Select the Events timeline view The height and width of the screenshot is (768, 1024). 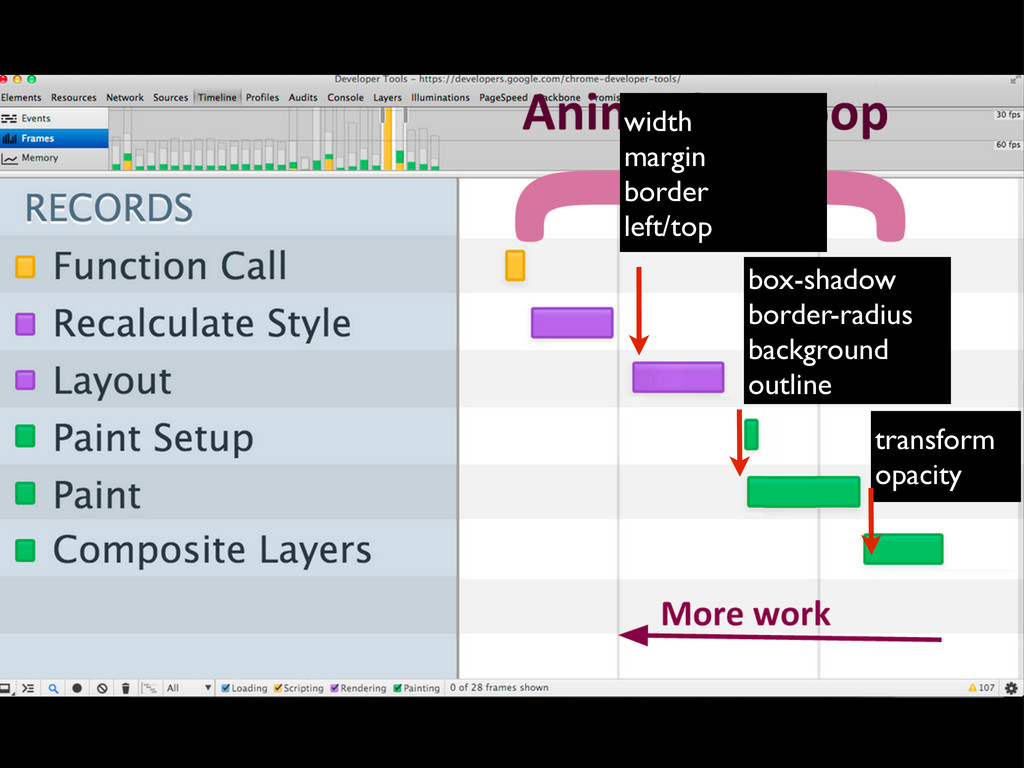35,118
